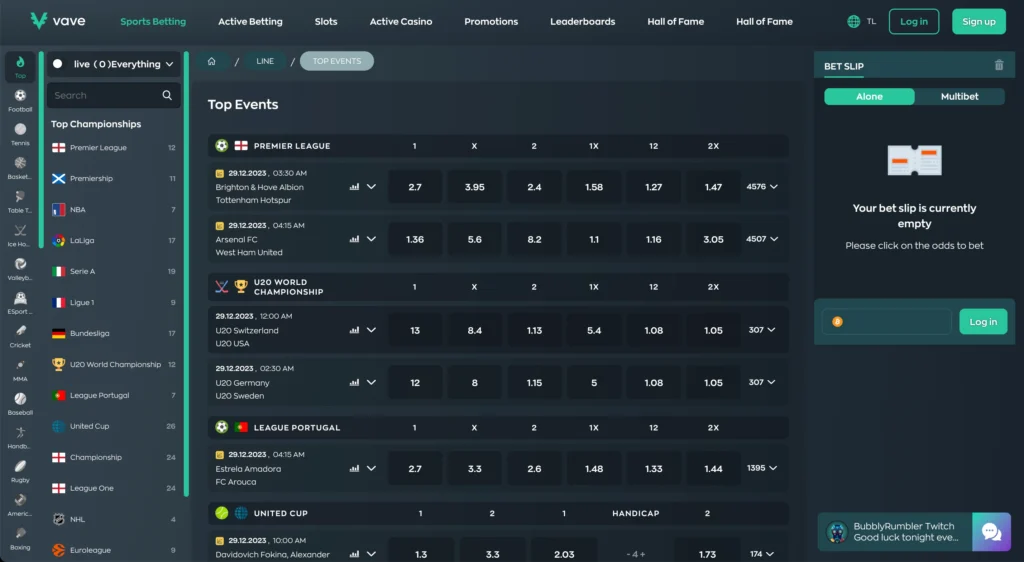Viewport: 1024px width, 562px height.
Task: Select the Tennis sport icon
Action: 20,129
